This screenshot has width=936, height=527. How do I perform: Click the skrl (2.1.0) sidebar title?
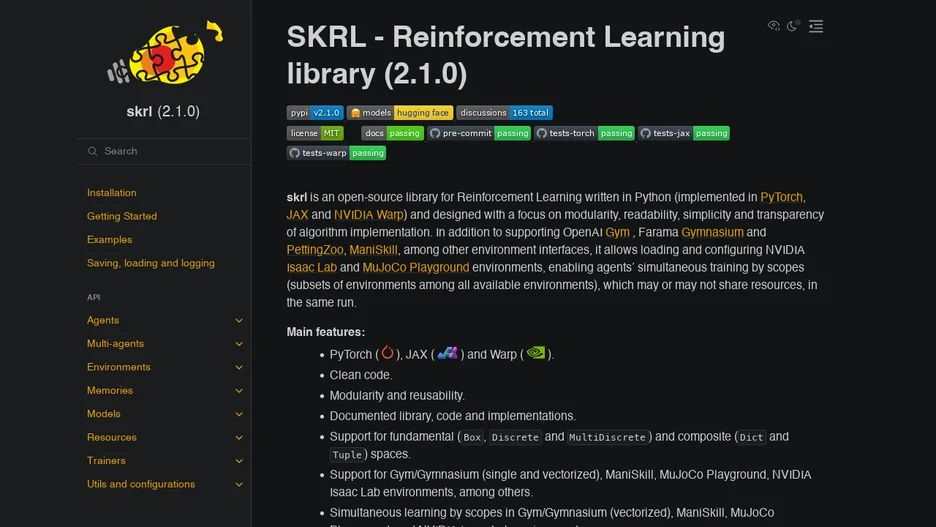tap(163, 112)
